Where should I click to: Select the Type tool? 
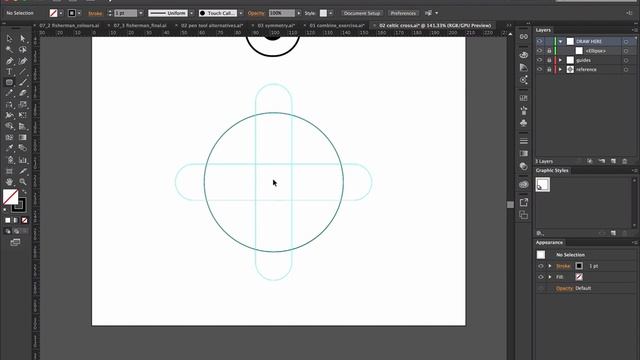9,72
